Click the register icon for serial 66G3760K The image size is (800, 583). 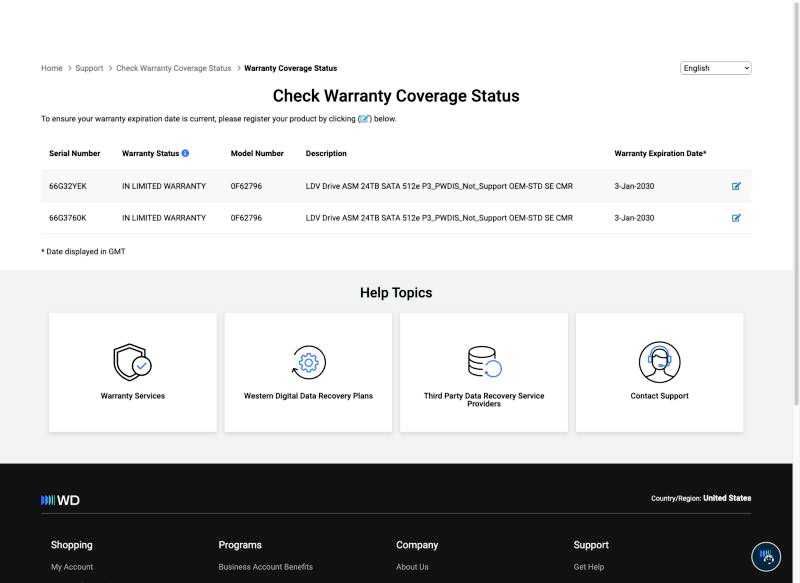[736, 218]
